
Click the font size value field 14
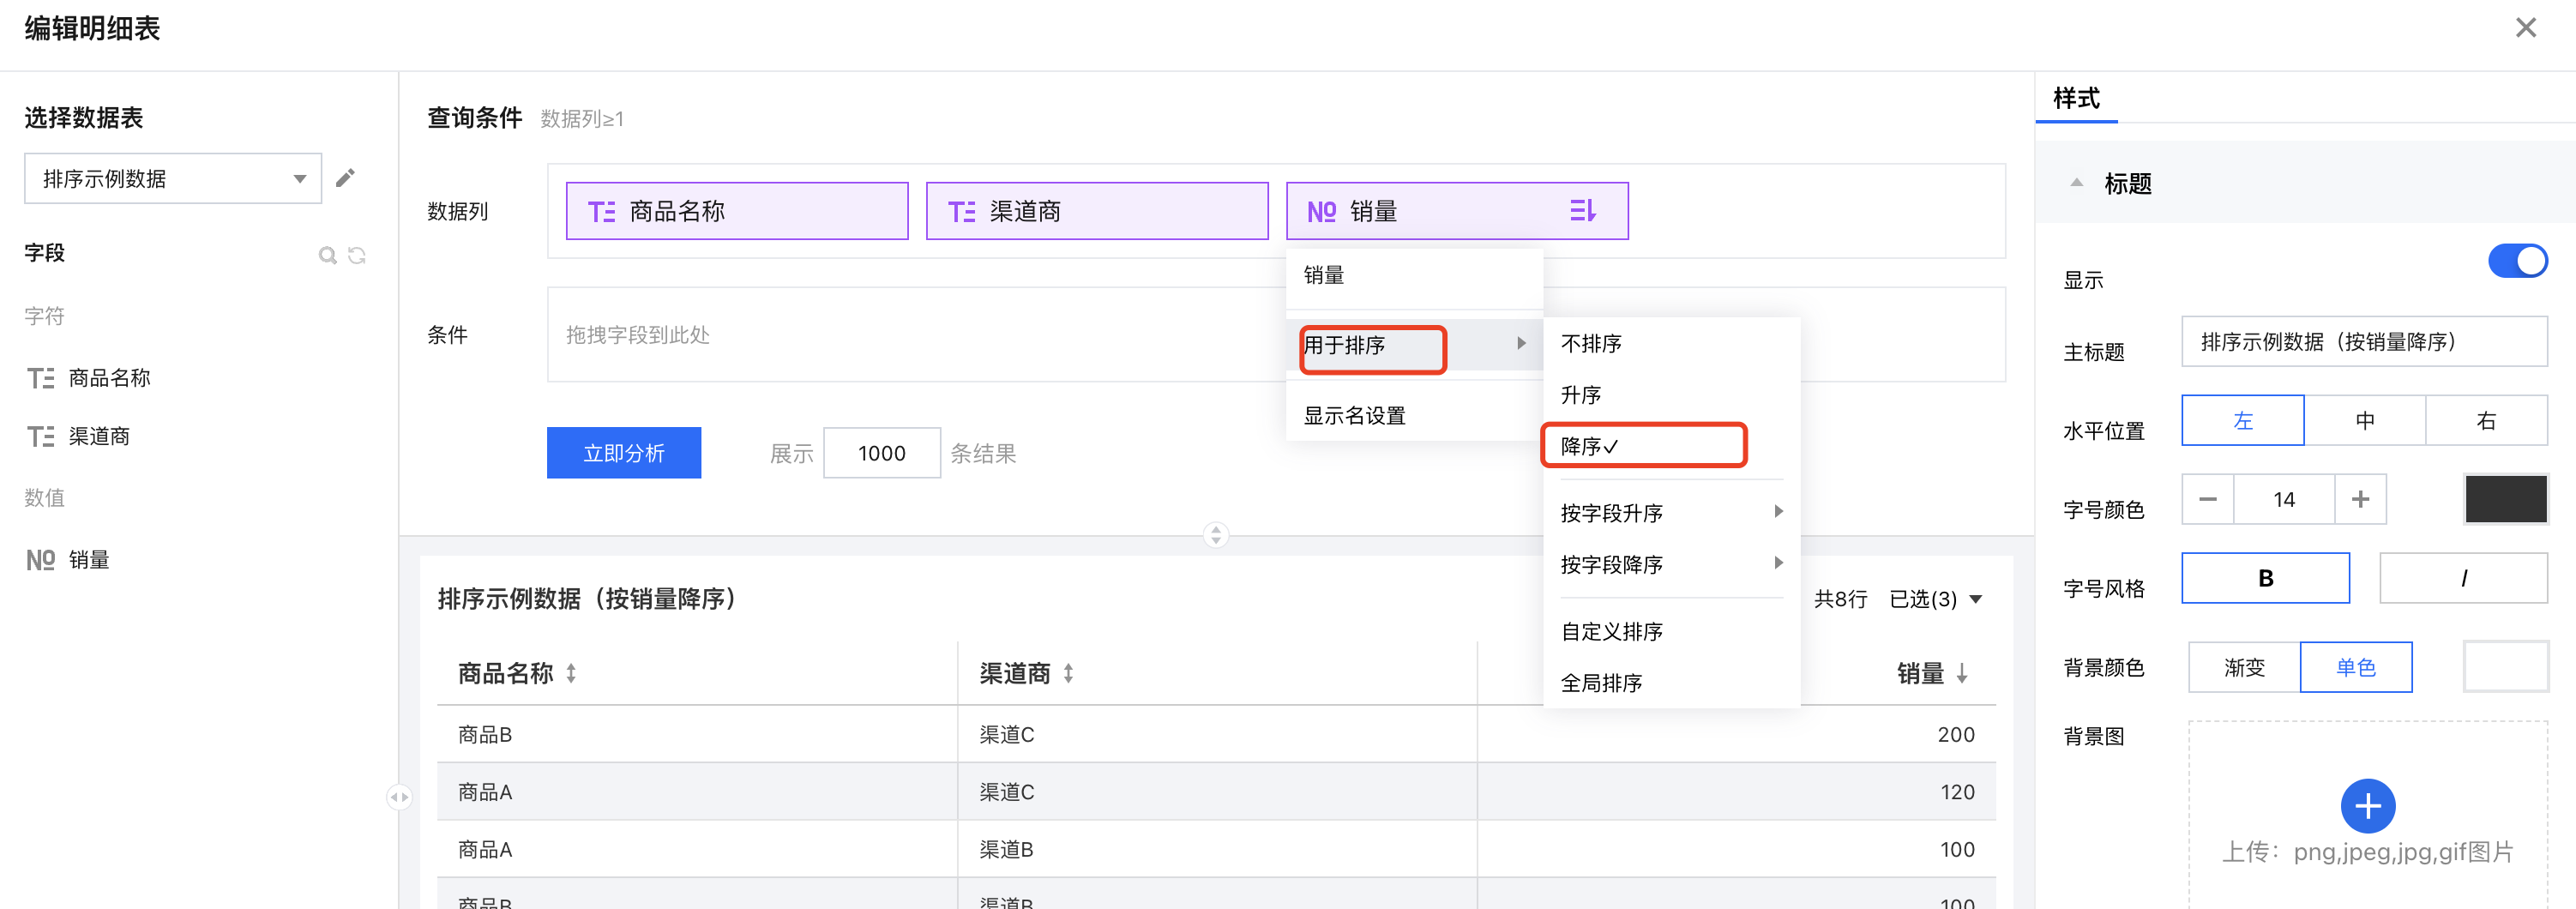tap(2284, 499)
